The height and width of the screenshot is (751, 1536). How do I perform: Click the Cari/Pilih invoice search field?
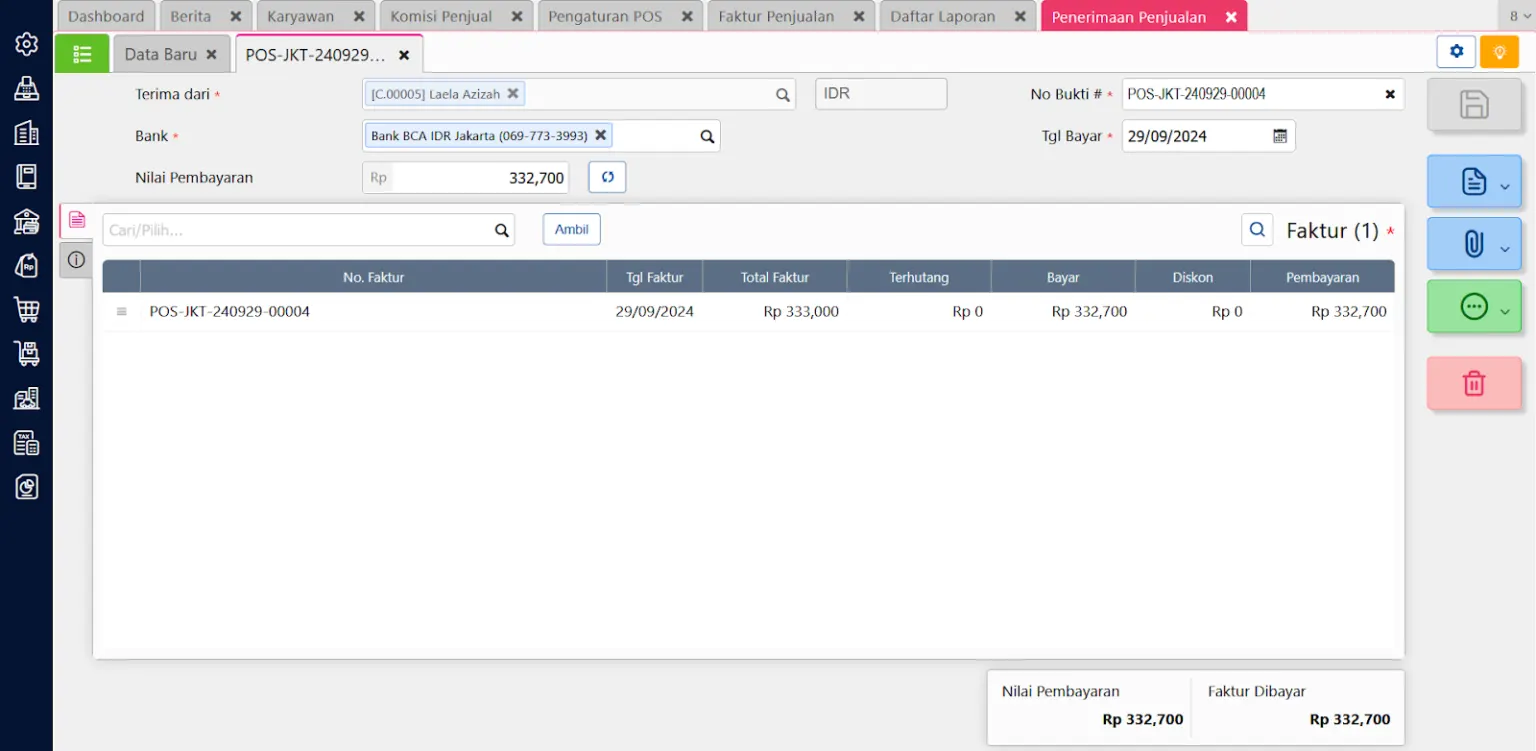point(308,230)
